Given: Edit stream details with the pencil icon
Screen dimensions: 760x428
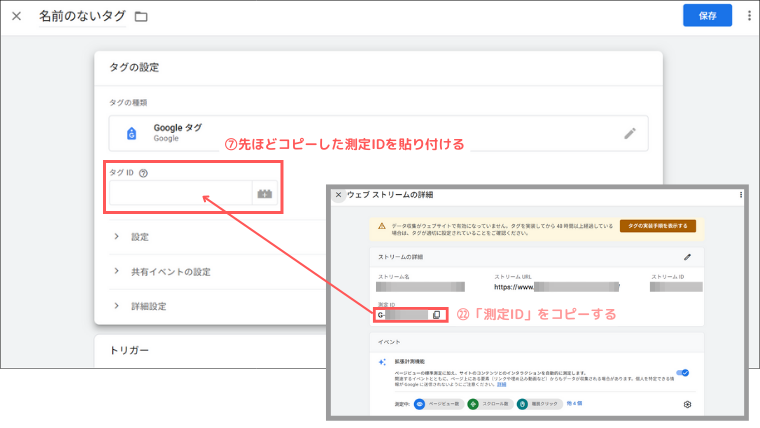Looking at the screenshot, I should (x=687, y=257).
